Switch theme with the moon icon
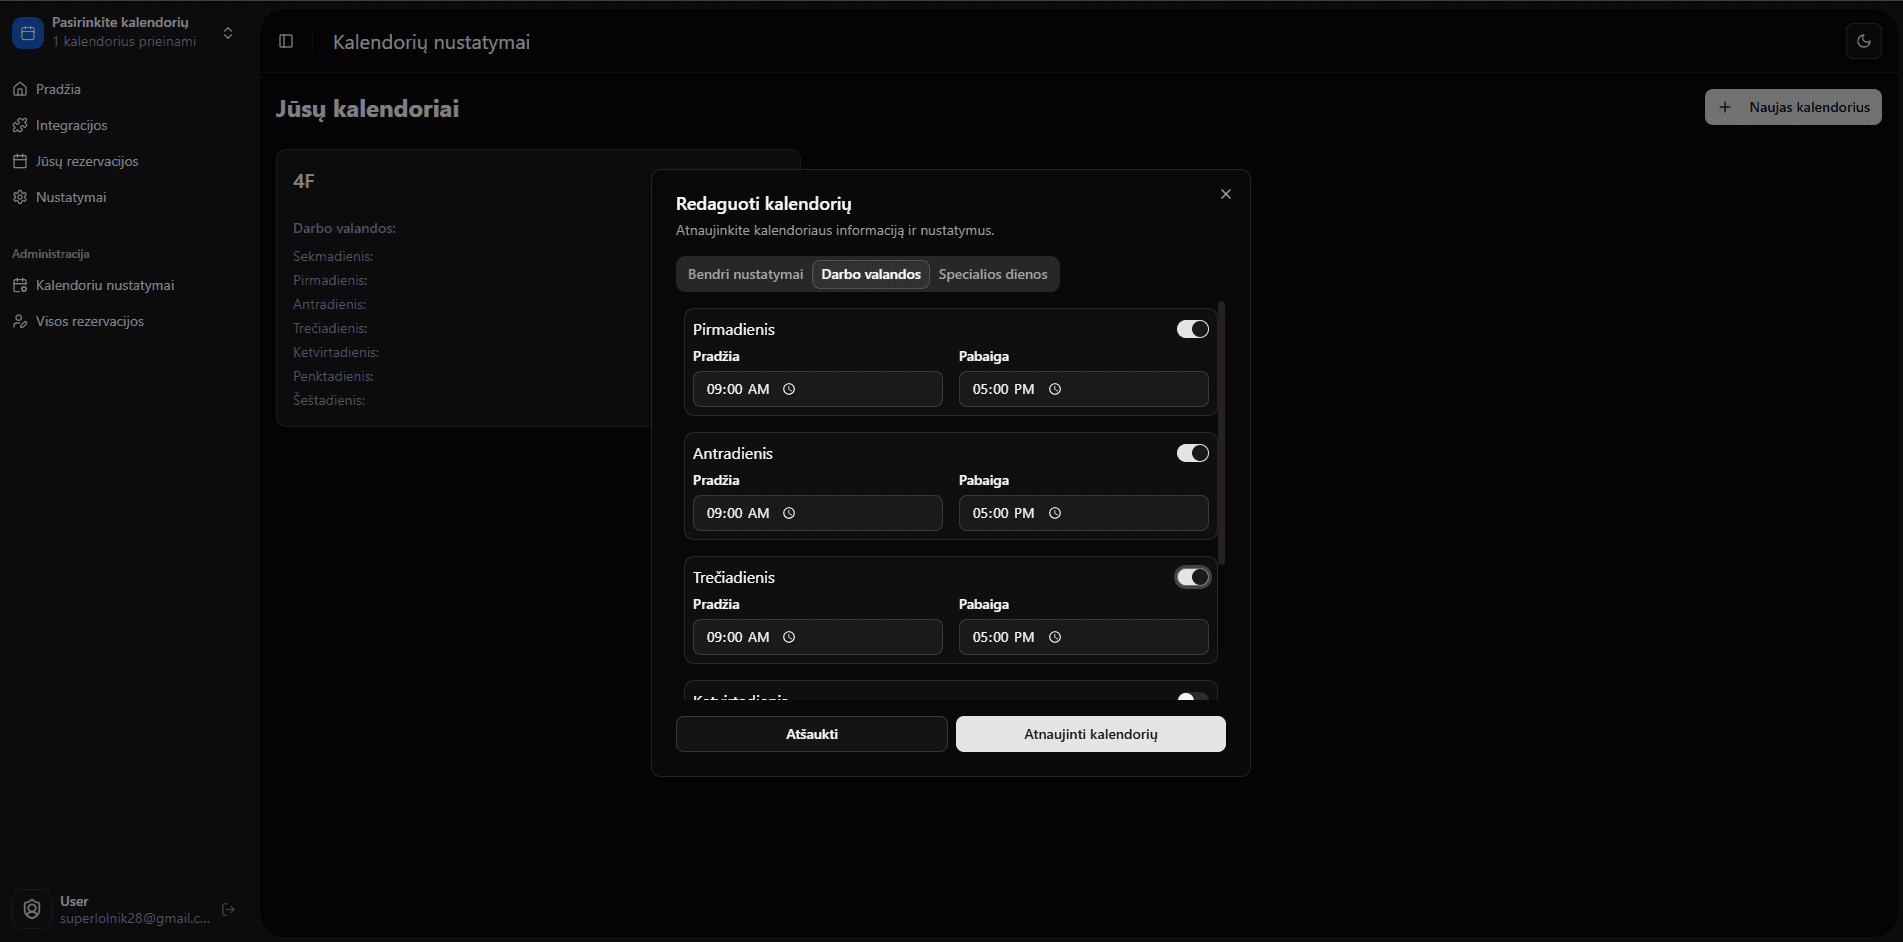 point(1864,41)
